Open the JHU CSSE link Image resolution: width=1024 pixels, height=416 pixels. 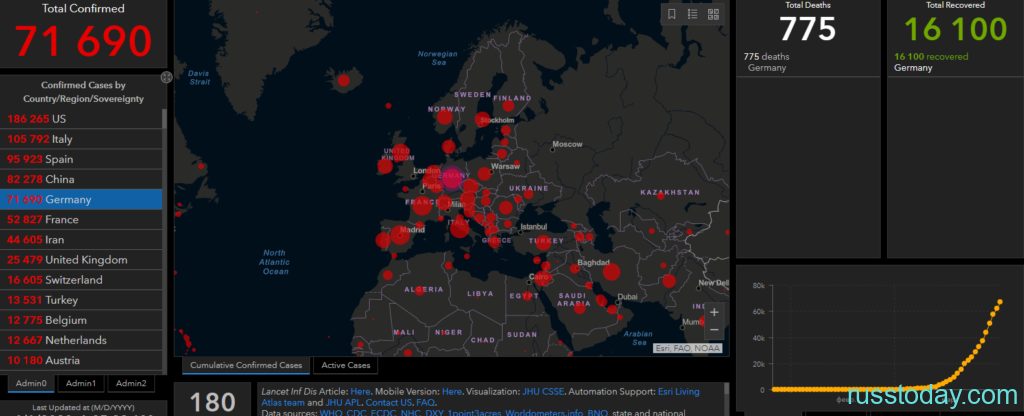tap(542, 392)
